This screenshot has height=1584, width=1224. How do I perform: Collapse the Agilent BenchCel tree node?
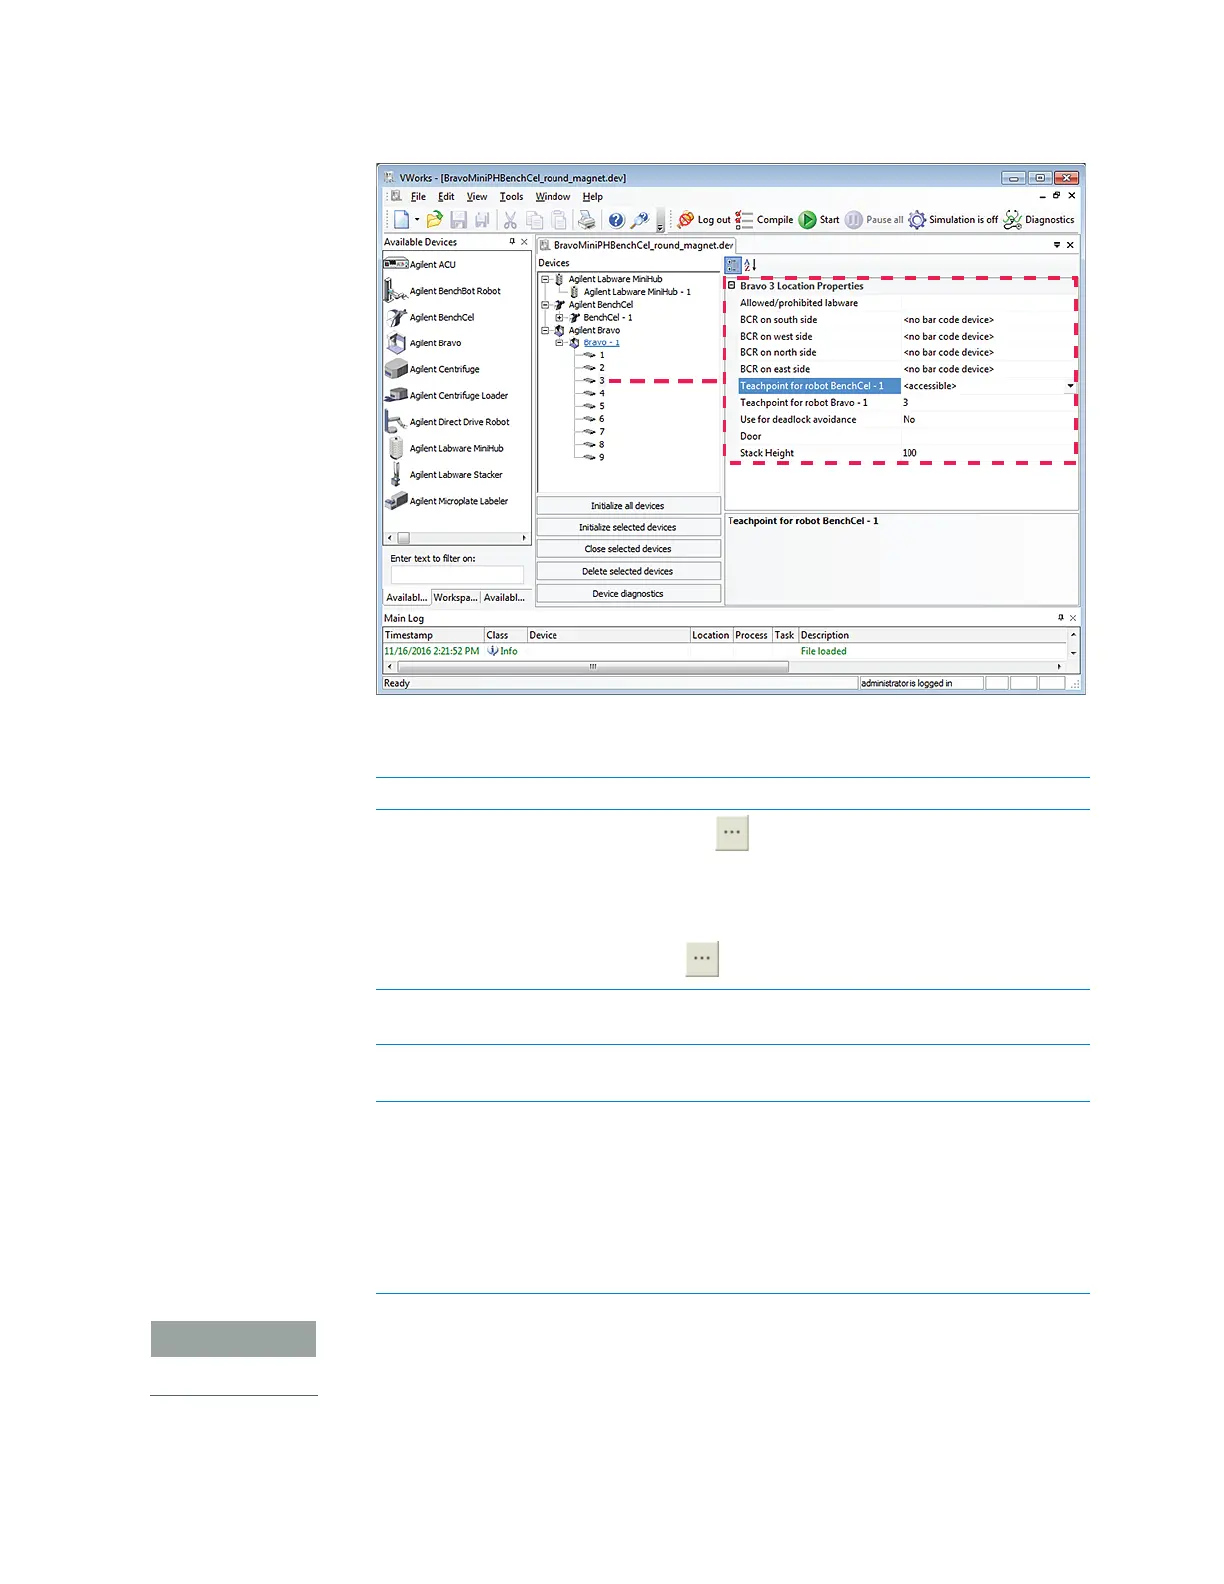[x=545, y=305]
